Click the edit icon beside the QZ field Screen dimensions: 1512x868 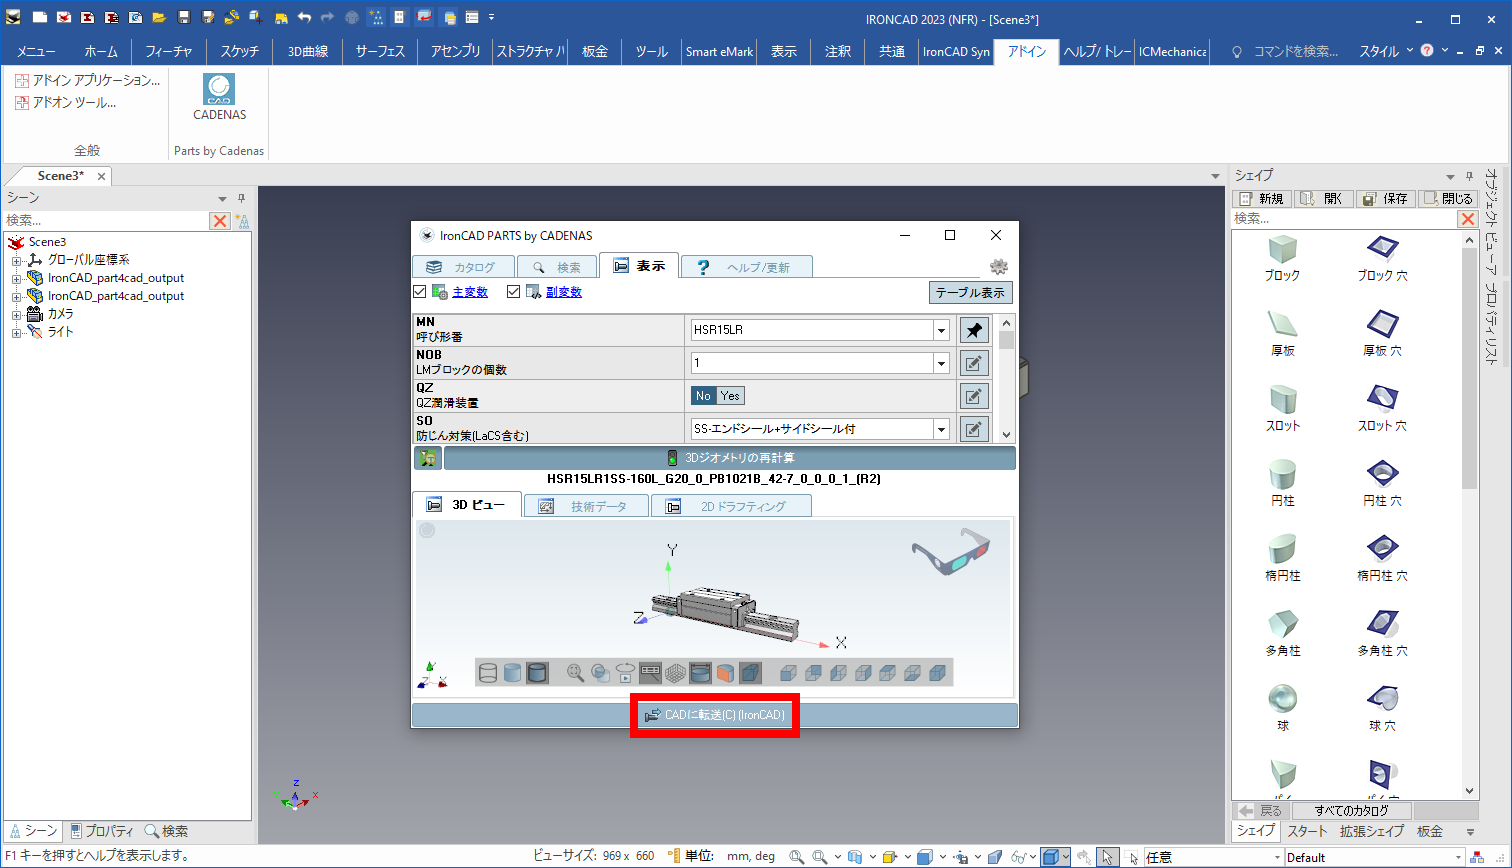(x=974, y=396)
